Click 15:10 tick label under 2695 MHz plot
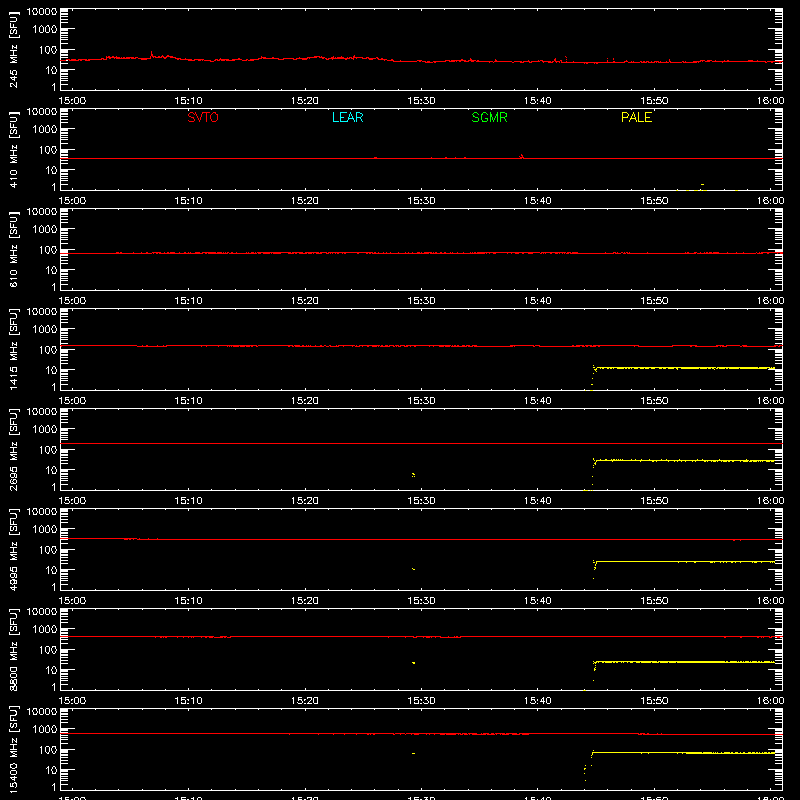This screenshot has height=800, width=800. point(188,501)
